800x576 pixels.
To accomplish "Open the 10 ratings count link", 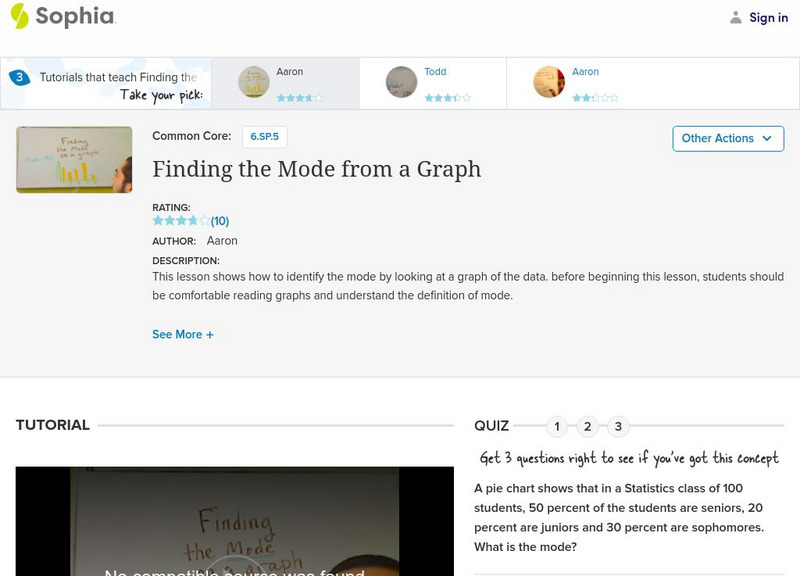I will click(x=220, y=221).
